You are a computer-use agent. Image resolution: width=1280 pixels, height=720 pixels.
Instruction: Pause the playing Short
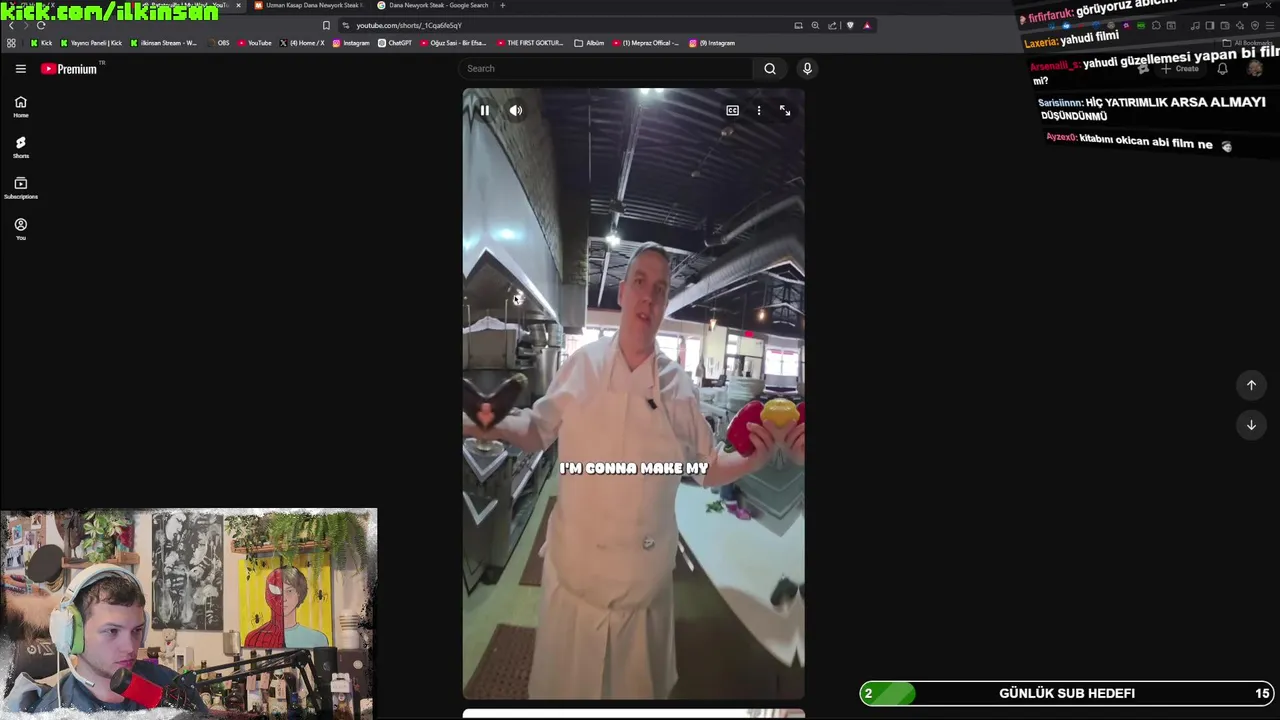click(484, 111)
